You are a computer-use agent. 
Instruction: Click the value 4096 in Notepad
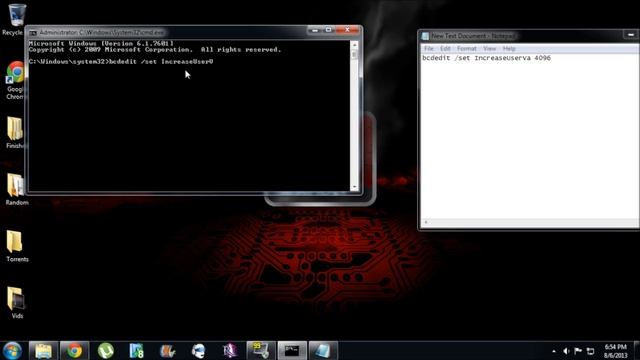pos(542,58)
